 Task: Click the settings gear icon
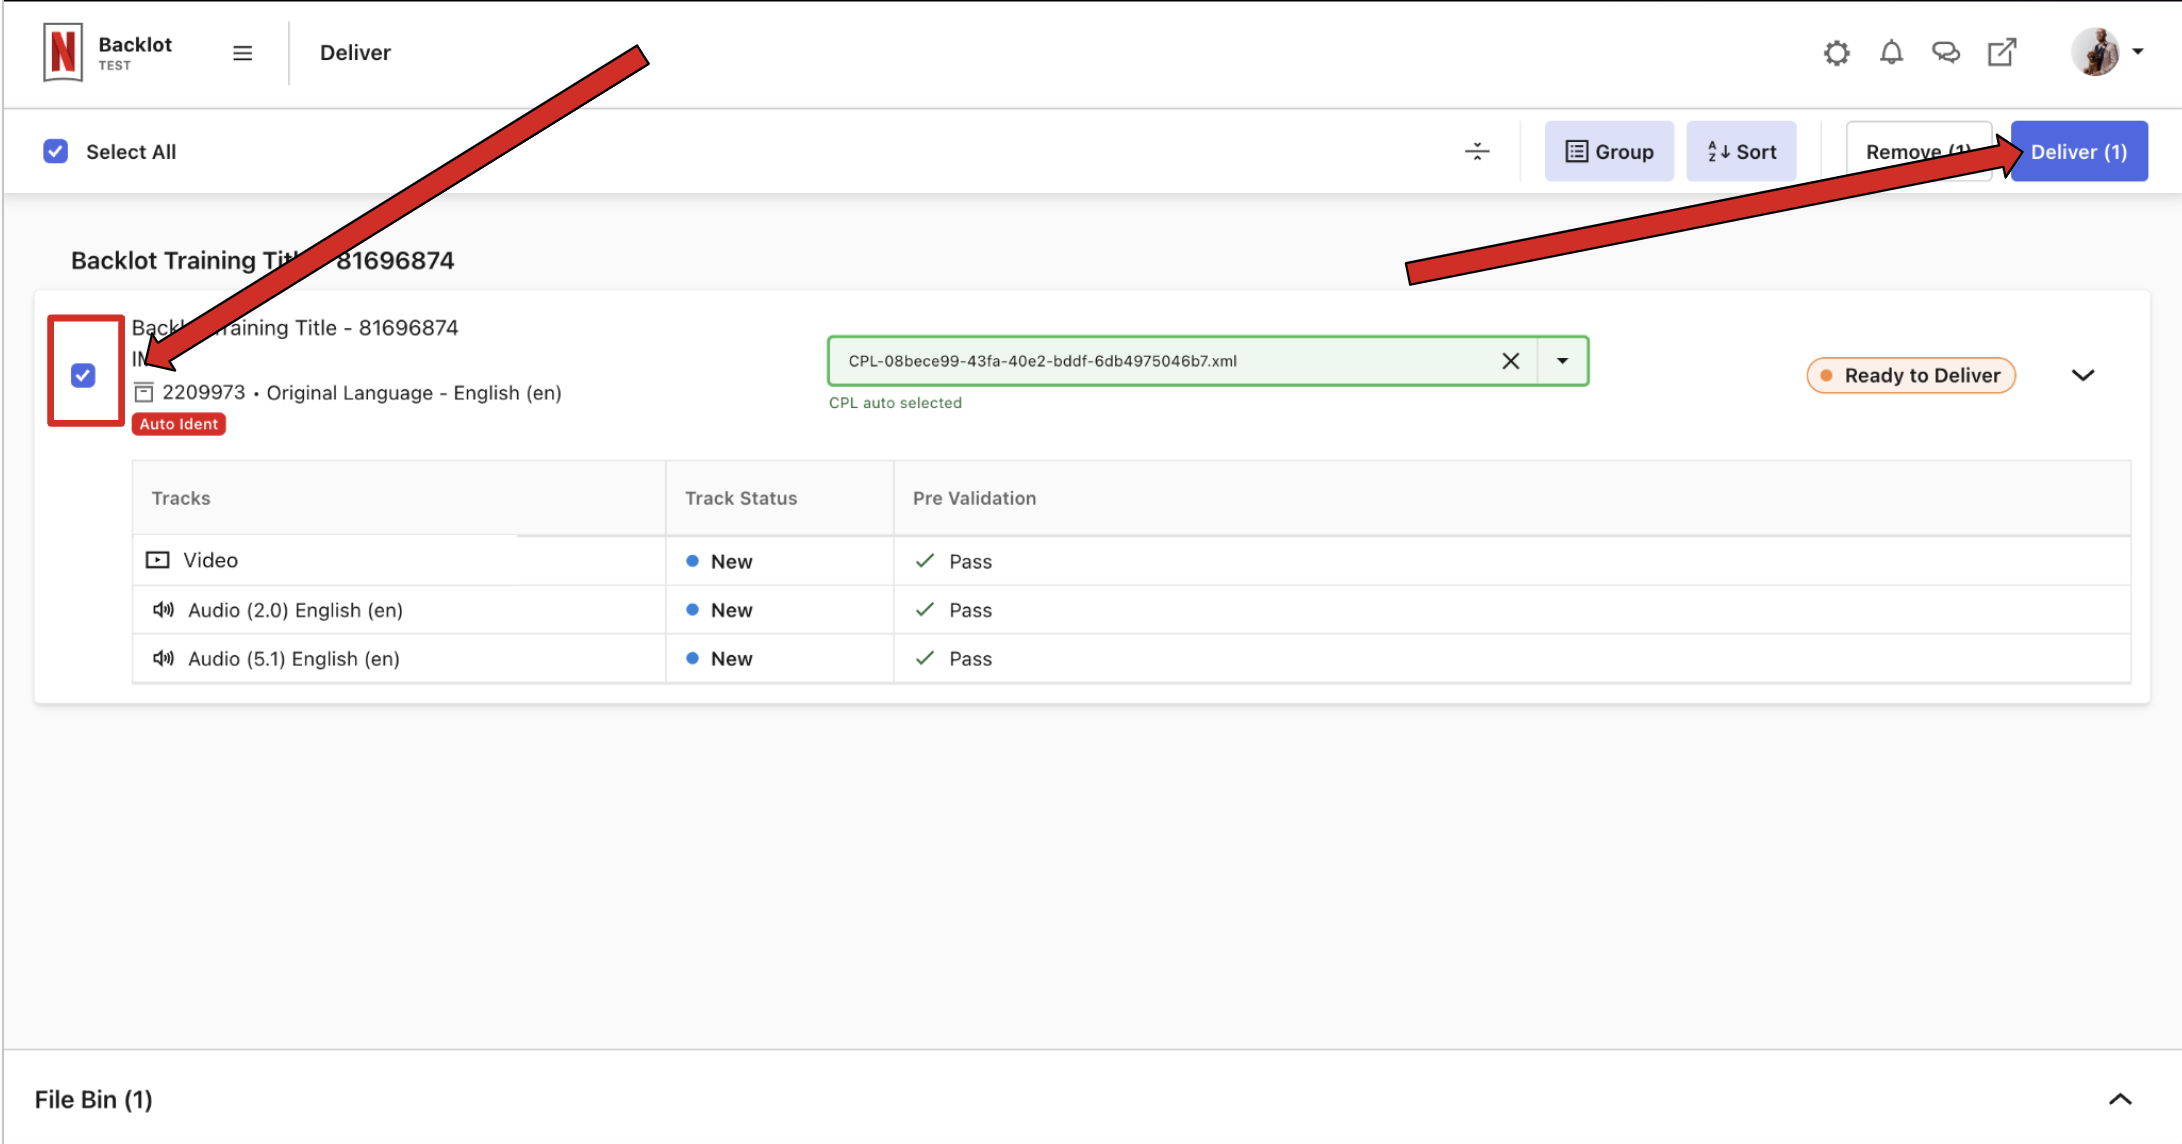[x=1836, y=52]
